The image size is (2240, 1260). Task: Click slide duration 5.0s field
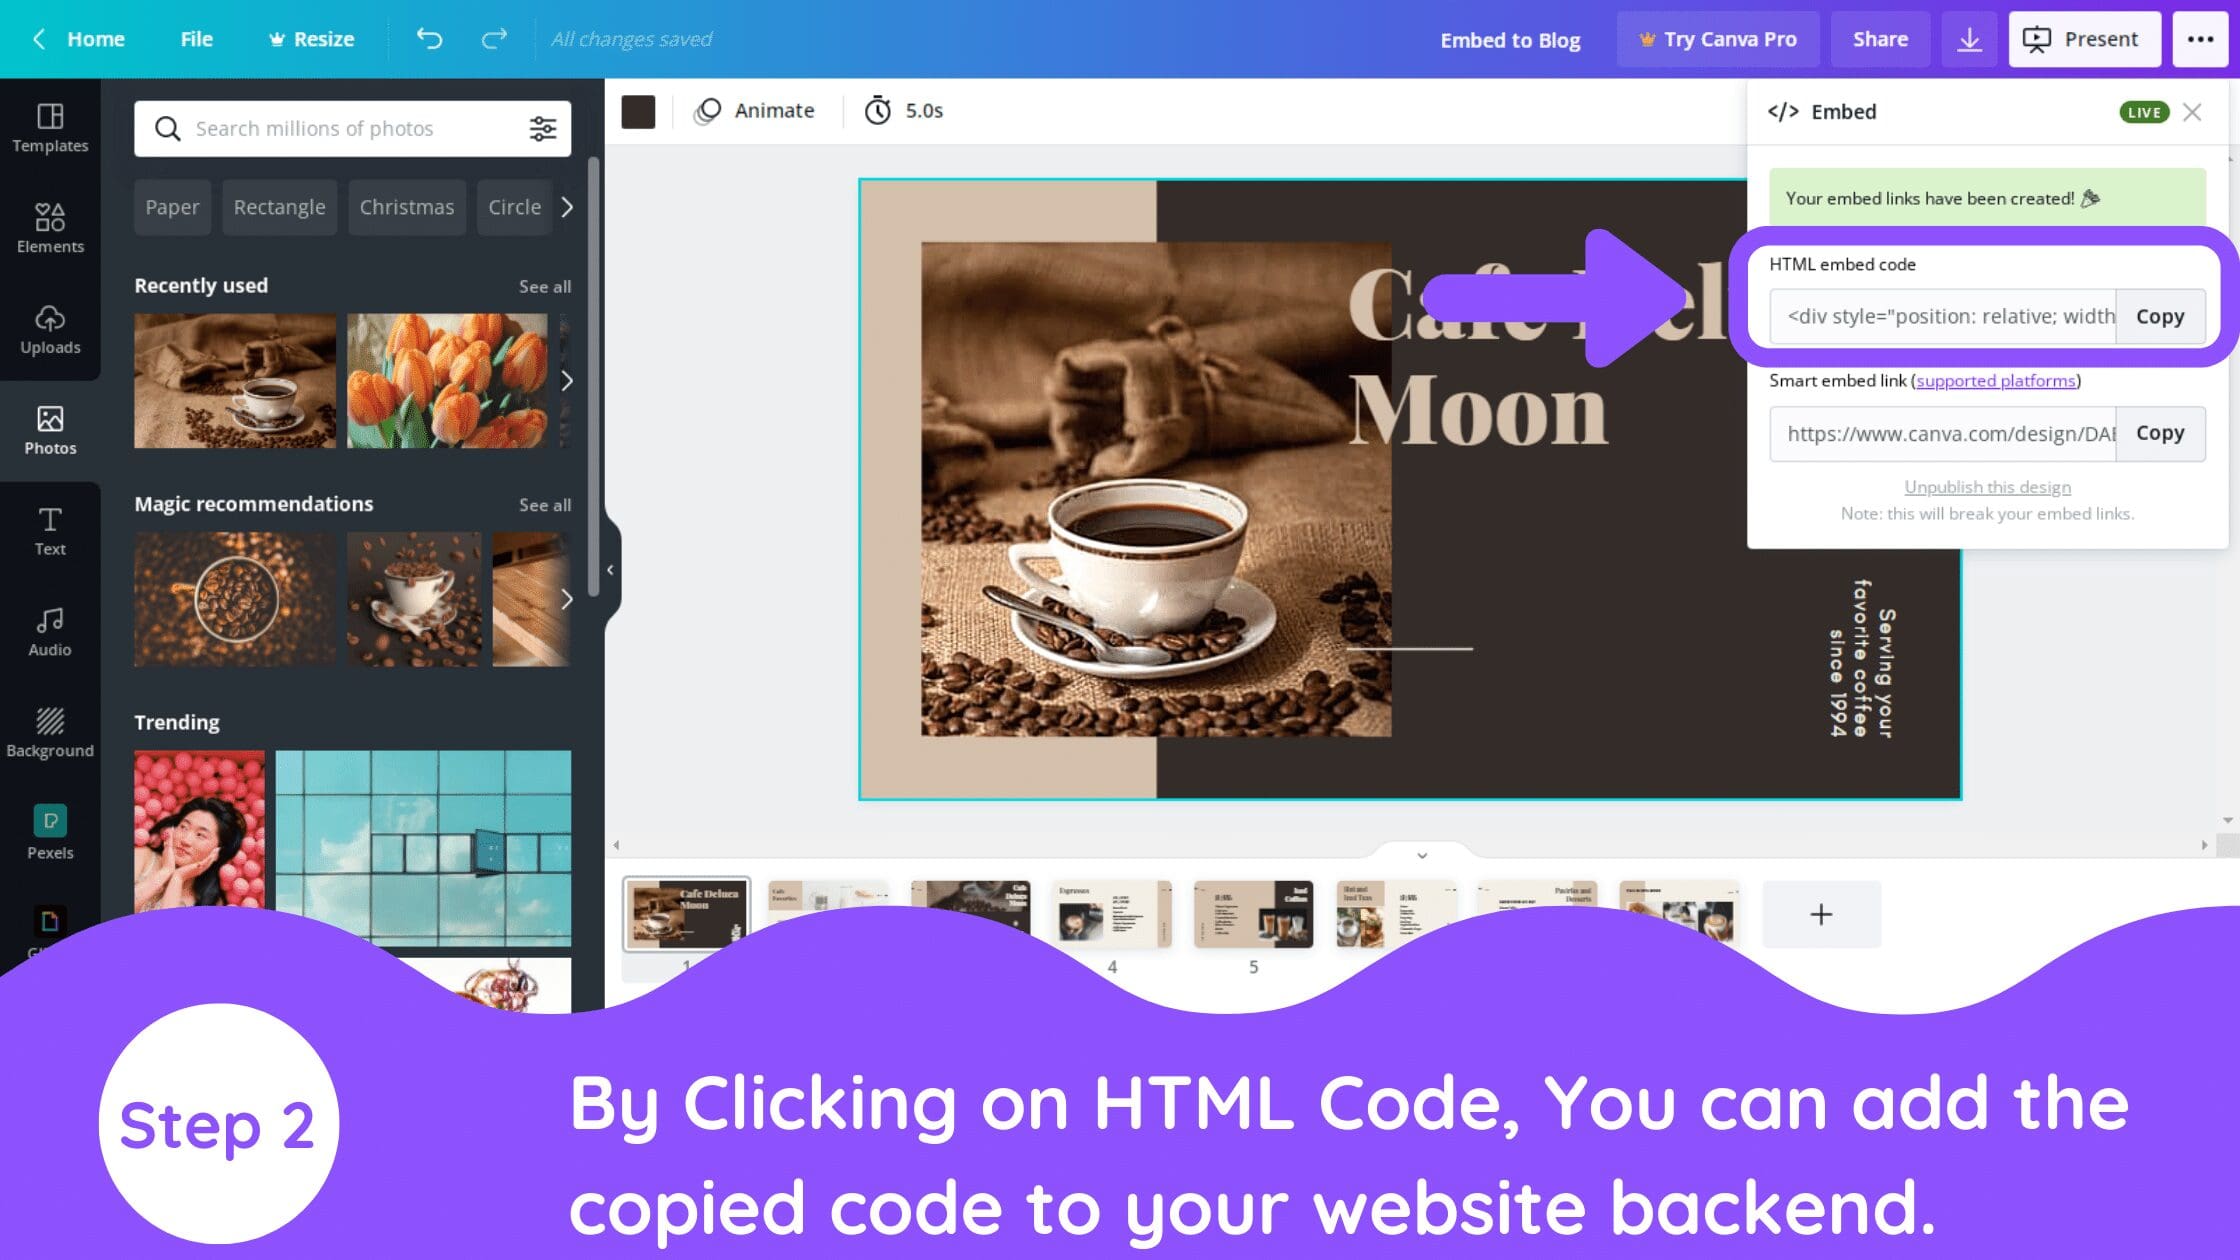[x=905, y=109]
